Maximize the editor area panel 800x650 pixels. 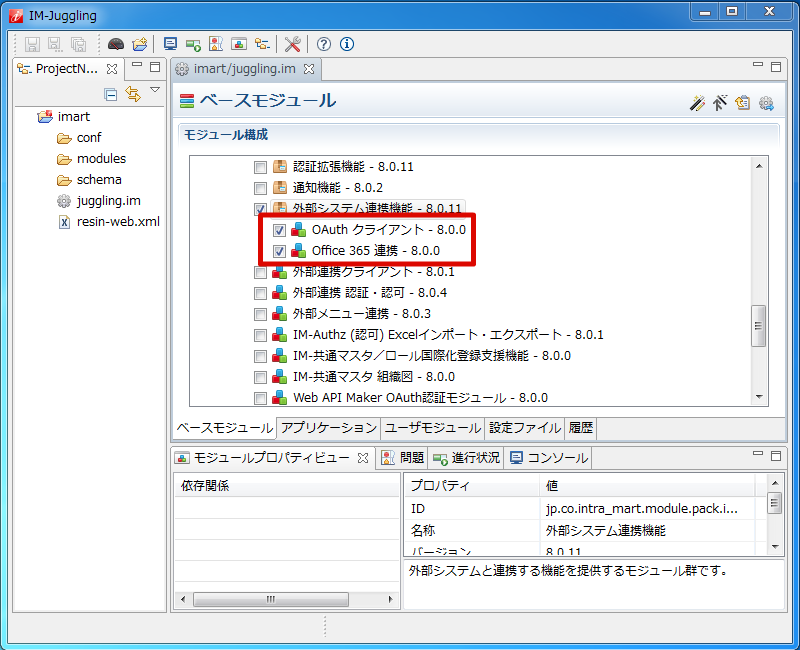776,66
